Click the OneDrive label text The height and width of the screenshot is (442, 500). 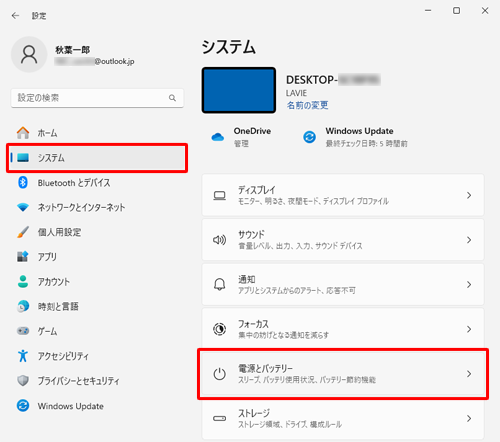[x=252, y=131]
